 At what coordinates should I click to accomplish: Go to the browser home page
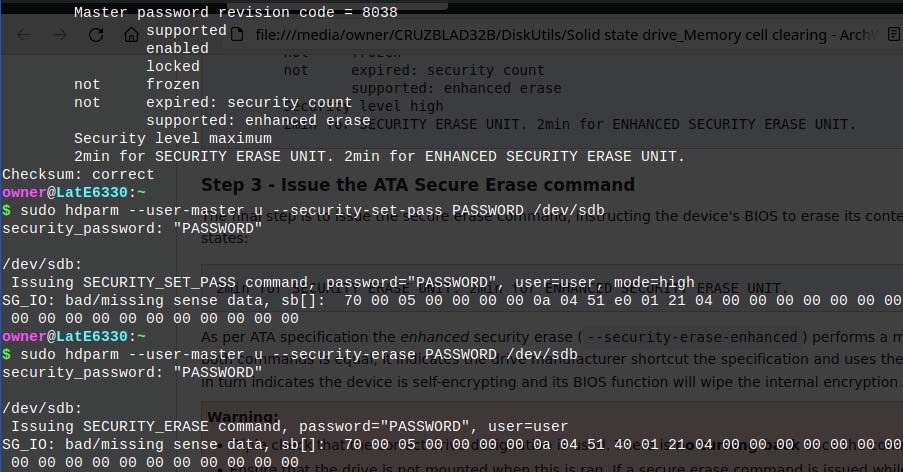(x=131, y=35)
